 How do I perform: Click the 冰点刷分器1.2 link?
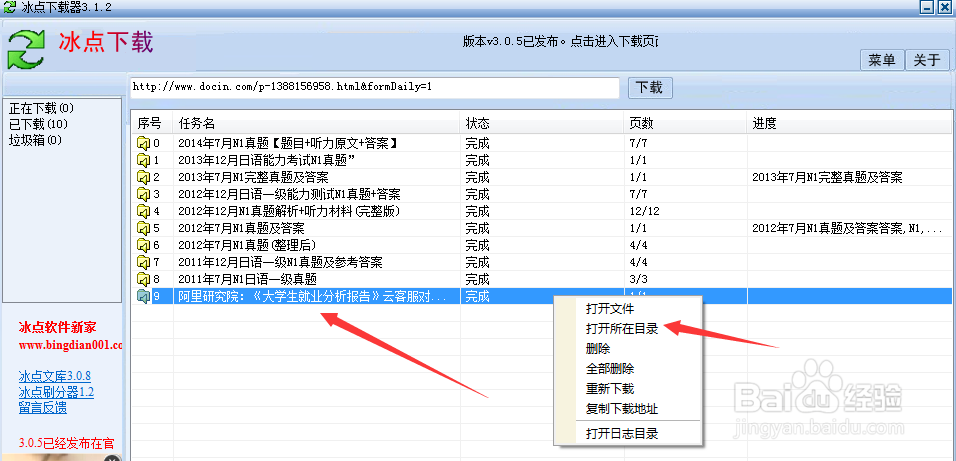point(56,392)
